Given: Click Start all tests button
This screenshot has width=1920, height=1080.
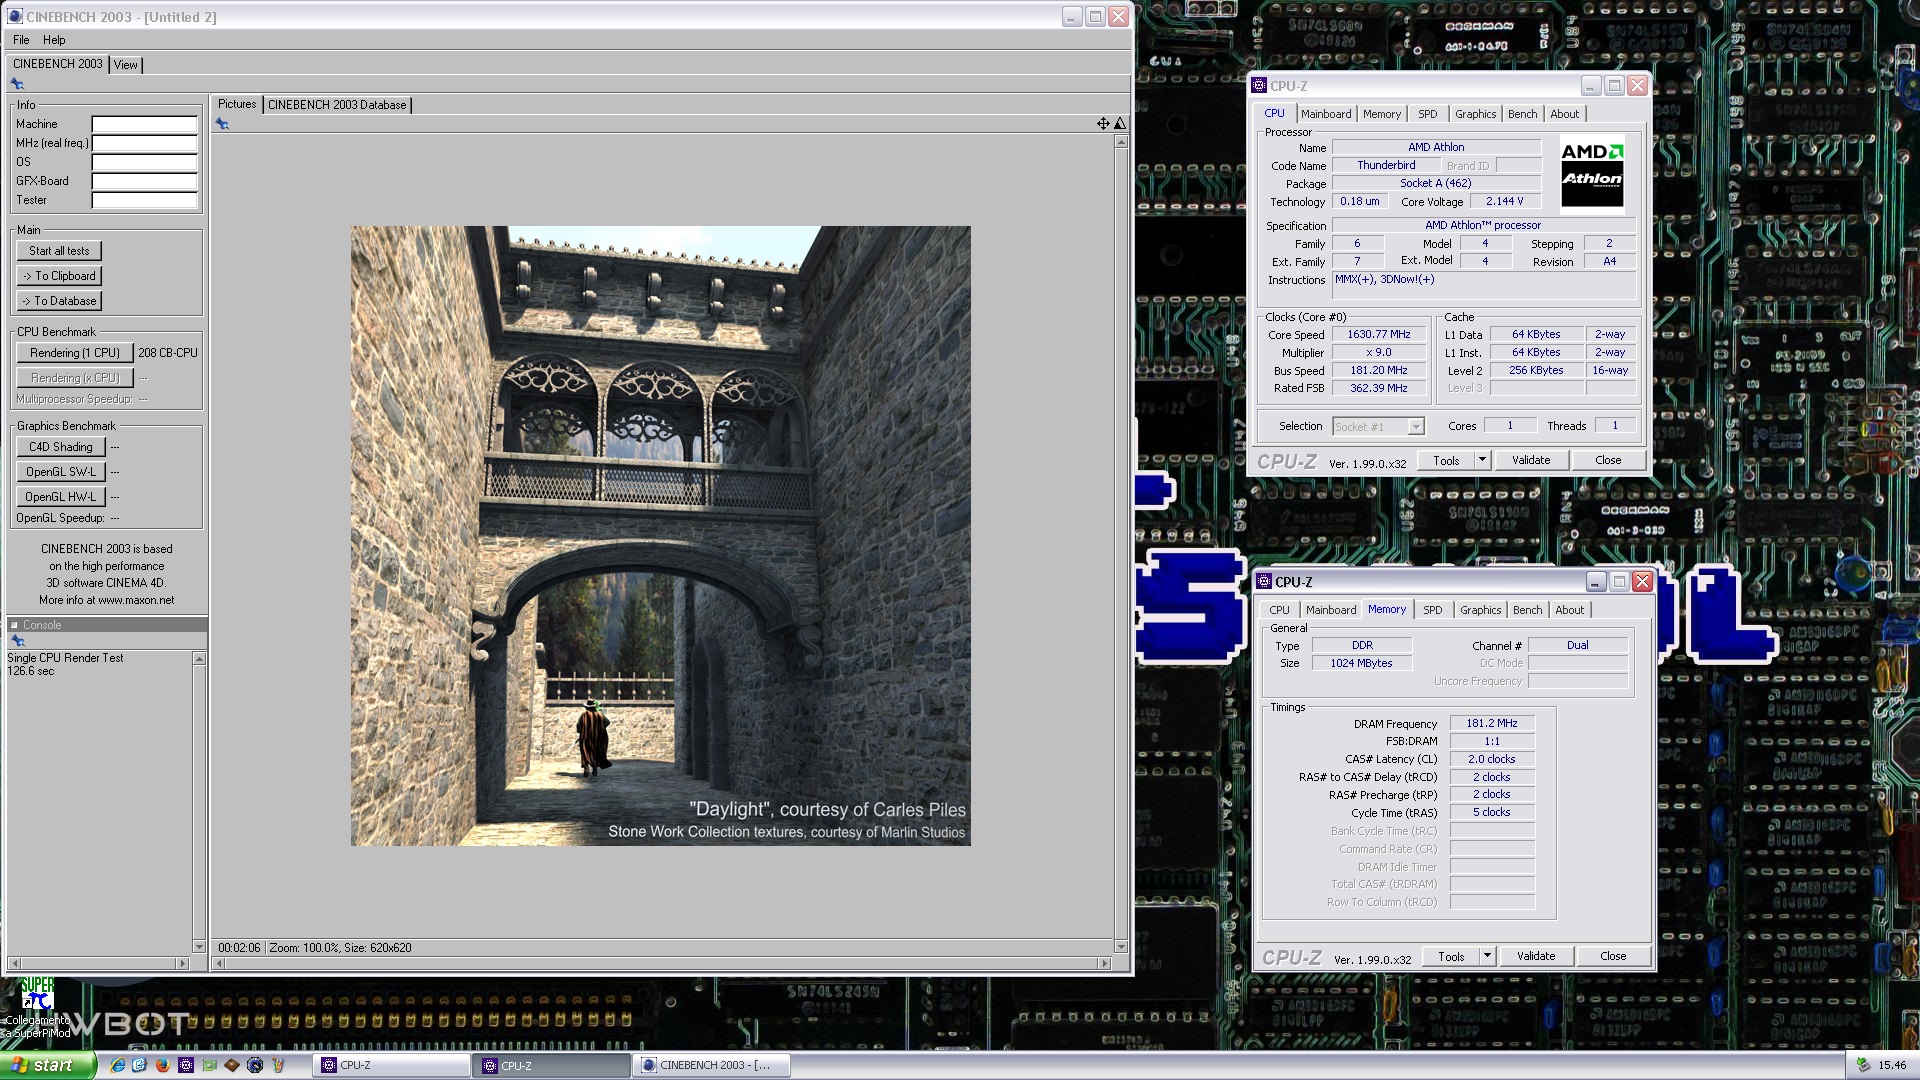Looking at the screenshot, I should (59, 251).
